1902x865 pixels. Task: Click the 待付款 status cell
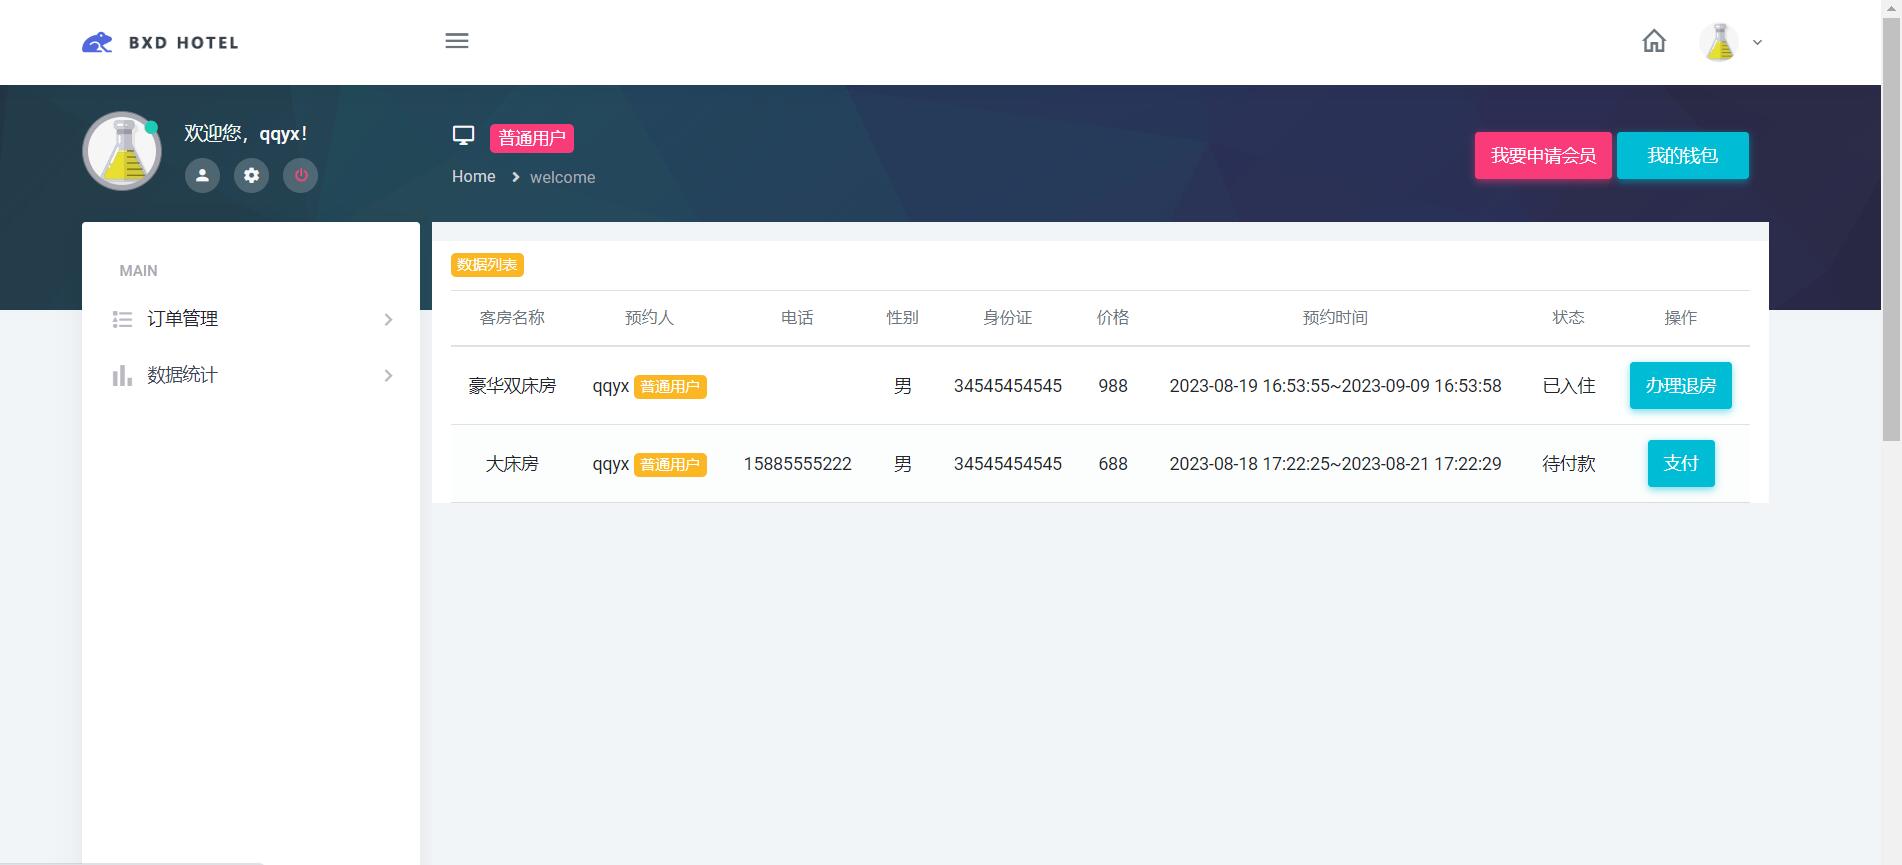[x=1568, y=464]
